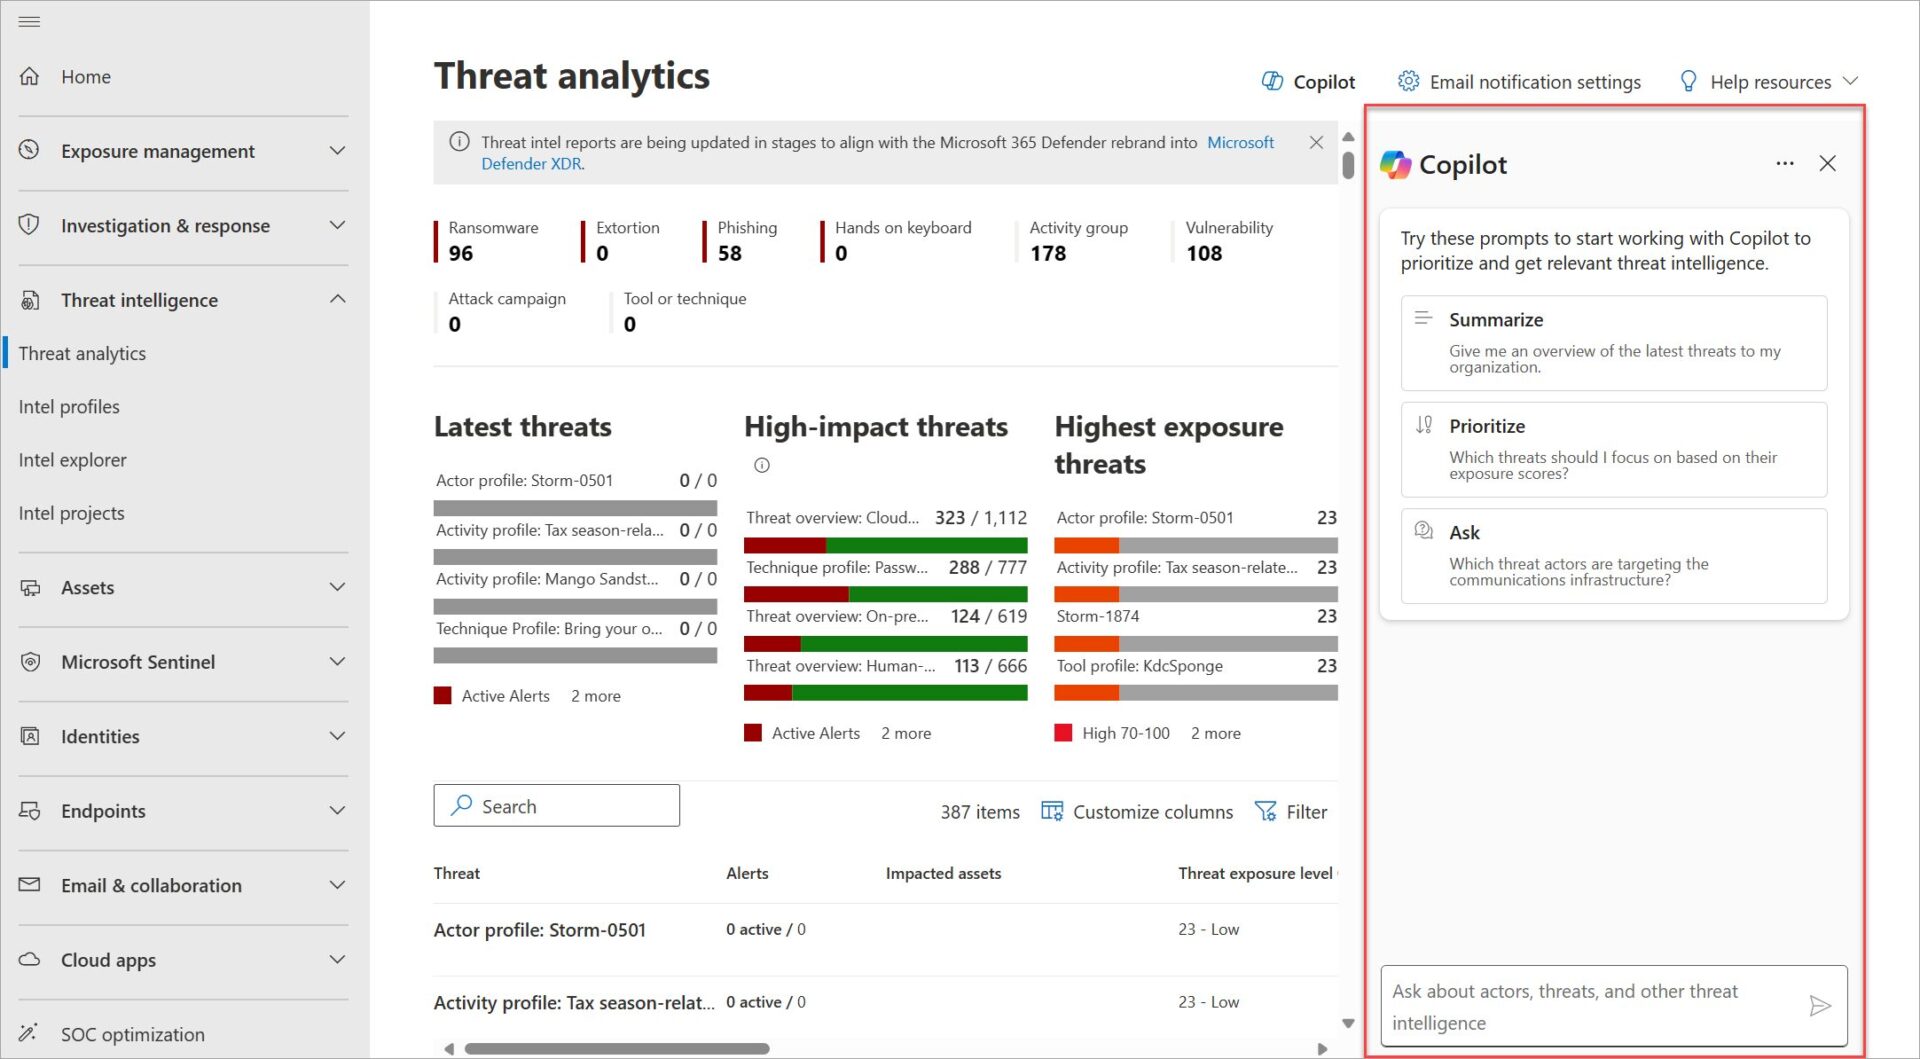Collapse the Investigation & response section
This screenshot has height=1059, width=1920.
(337, 225)
